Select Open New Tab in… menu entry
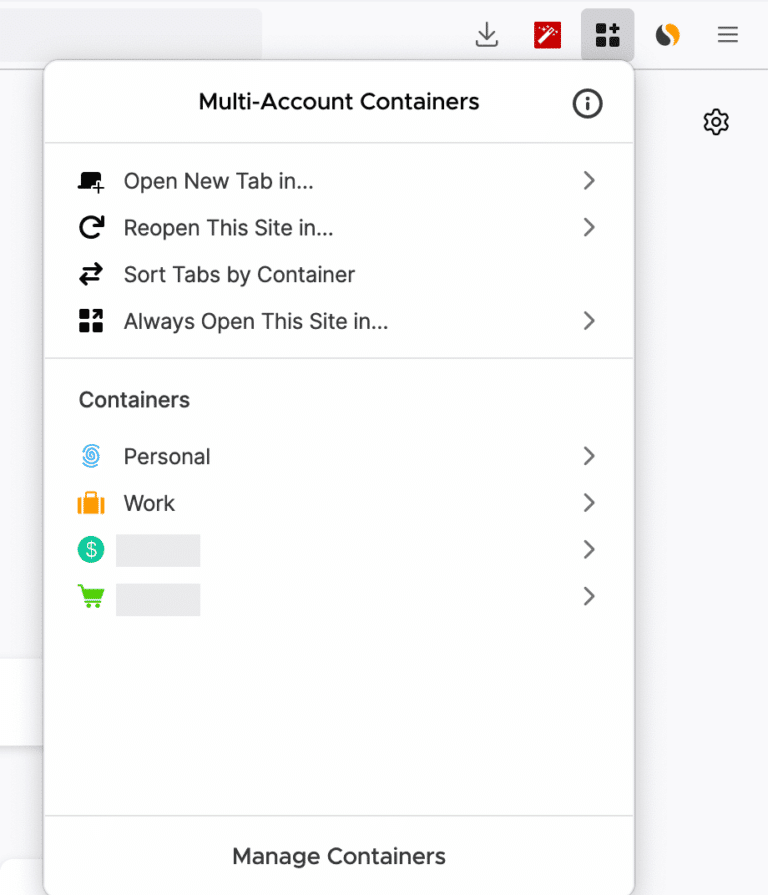Image resolution: width=768 pixels, height=895 pixels. coord(218,181)
